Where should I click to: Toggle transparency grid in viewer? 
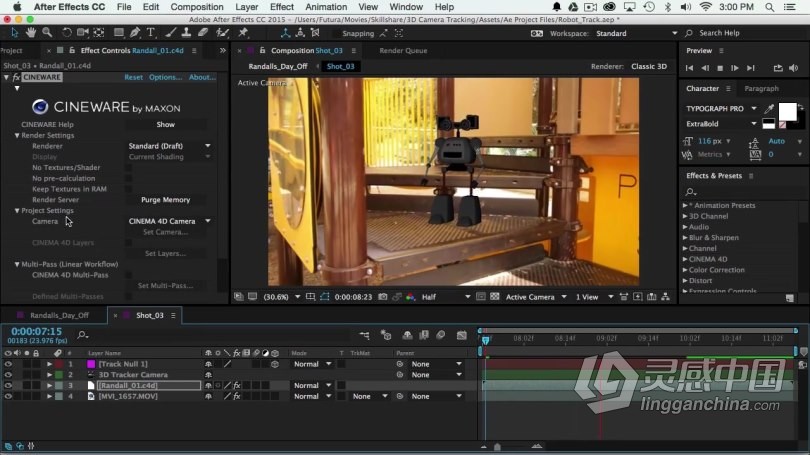494,297
